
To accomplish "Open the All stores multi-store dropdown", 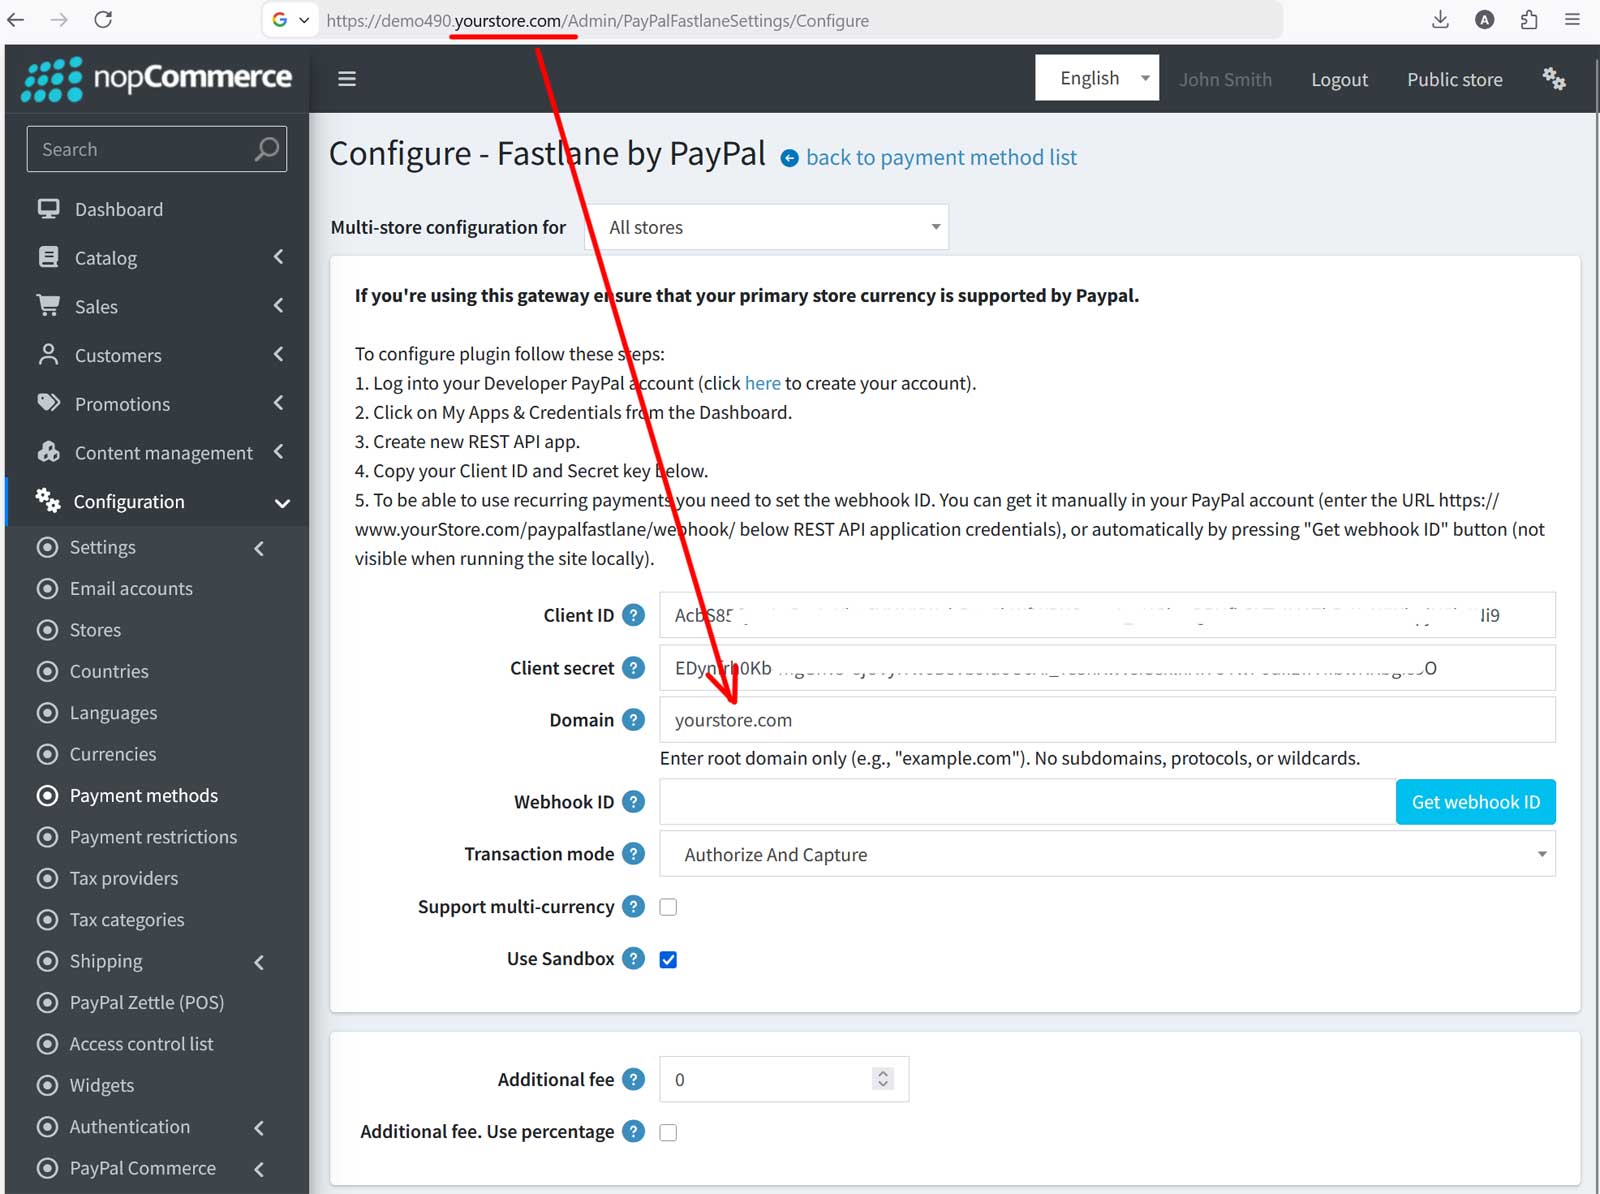I will point(766,227).
